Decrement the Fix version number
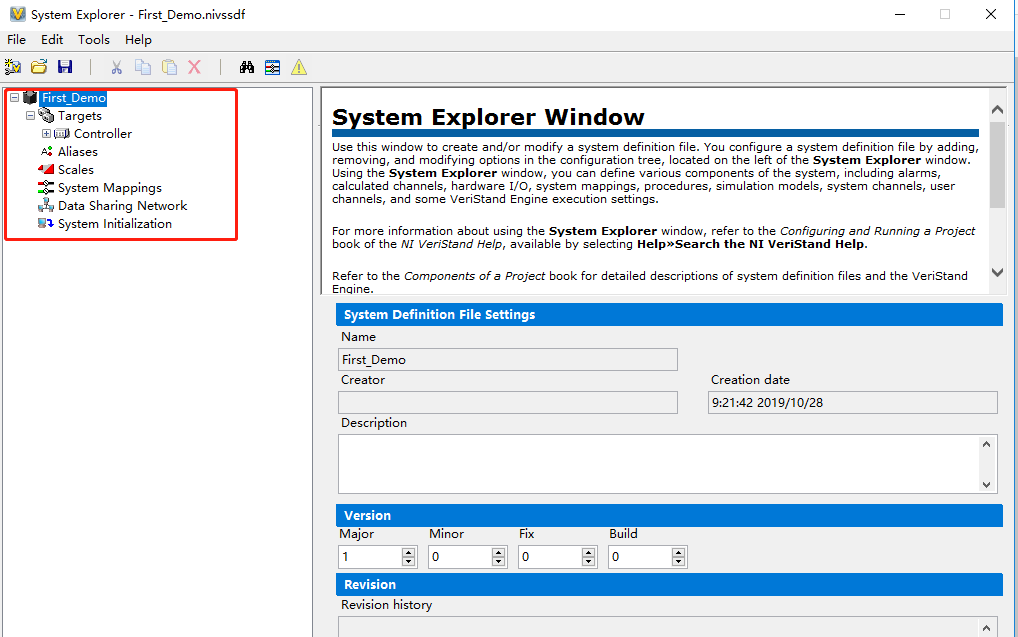 (588, 562)
